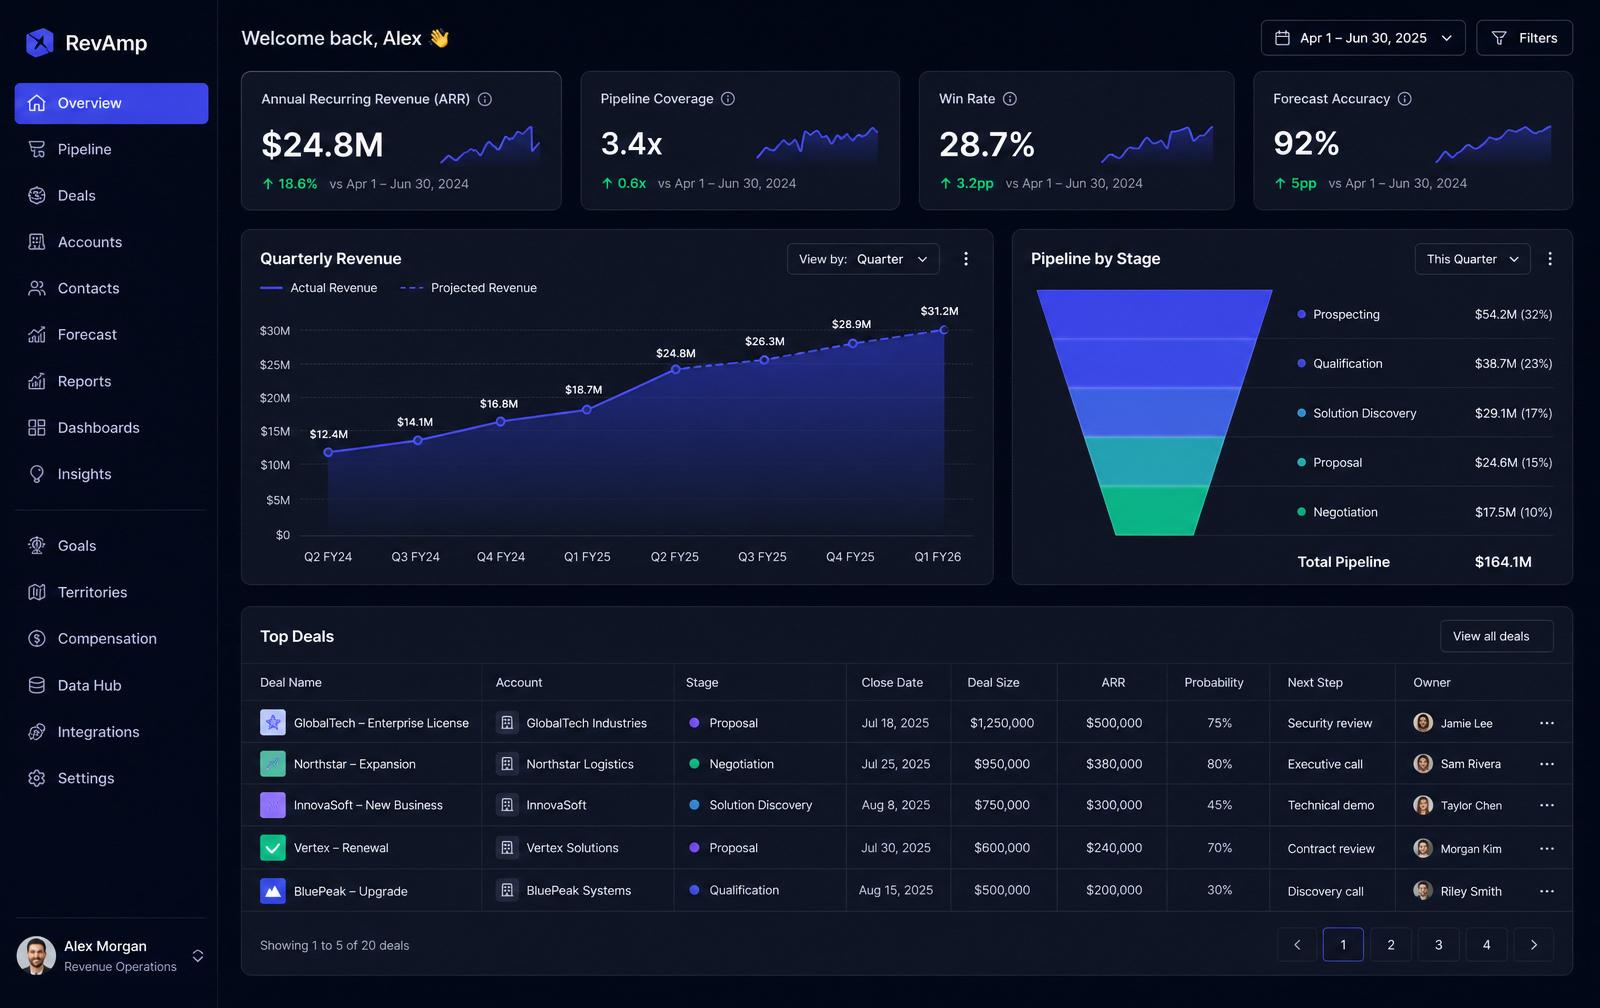This screenshot has width=1600, height=1008.
Task: Open Quarterly Revenue three-dot menu
Action: coord(966,259)
